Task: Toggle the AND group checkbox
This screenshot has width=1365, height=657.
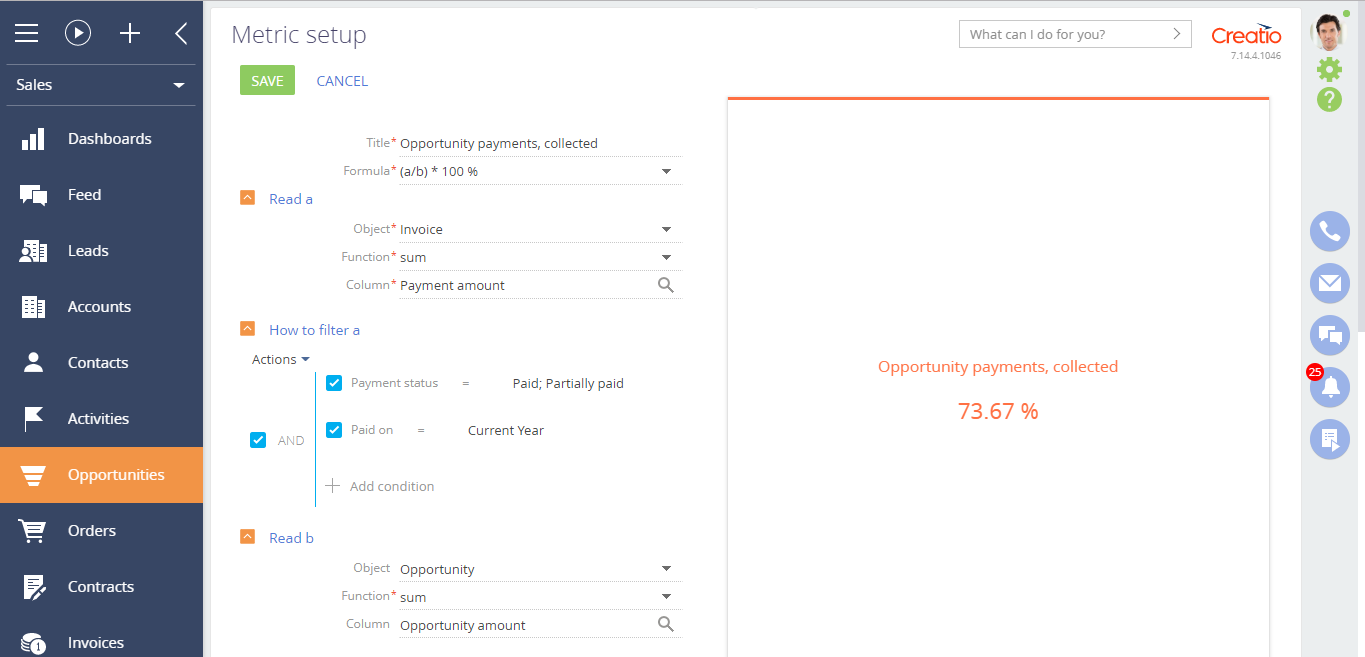Action: (258, 440)
